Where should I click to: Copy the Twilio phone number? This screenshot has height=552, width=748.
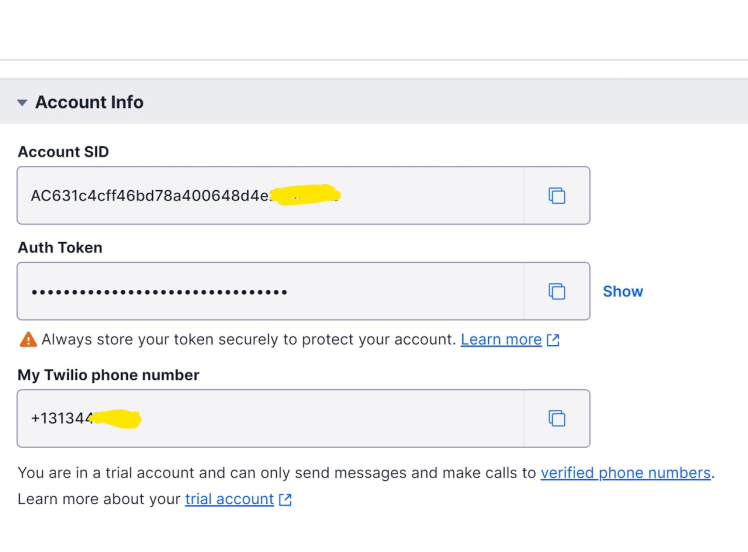557,418
